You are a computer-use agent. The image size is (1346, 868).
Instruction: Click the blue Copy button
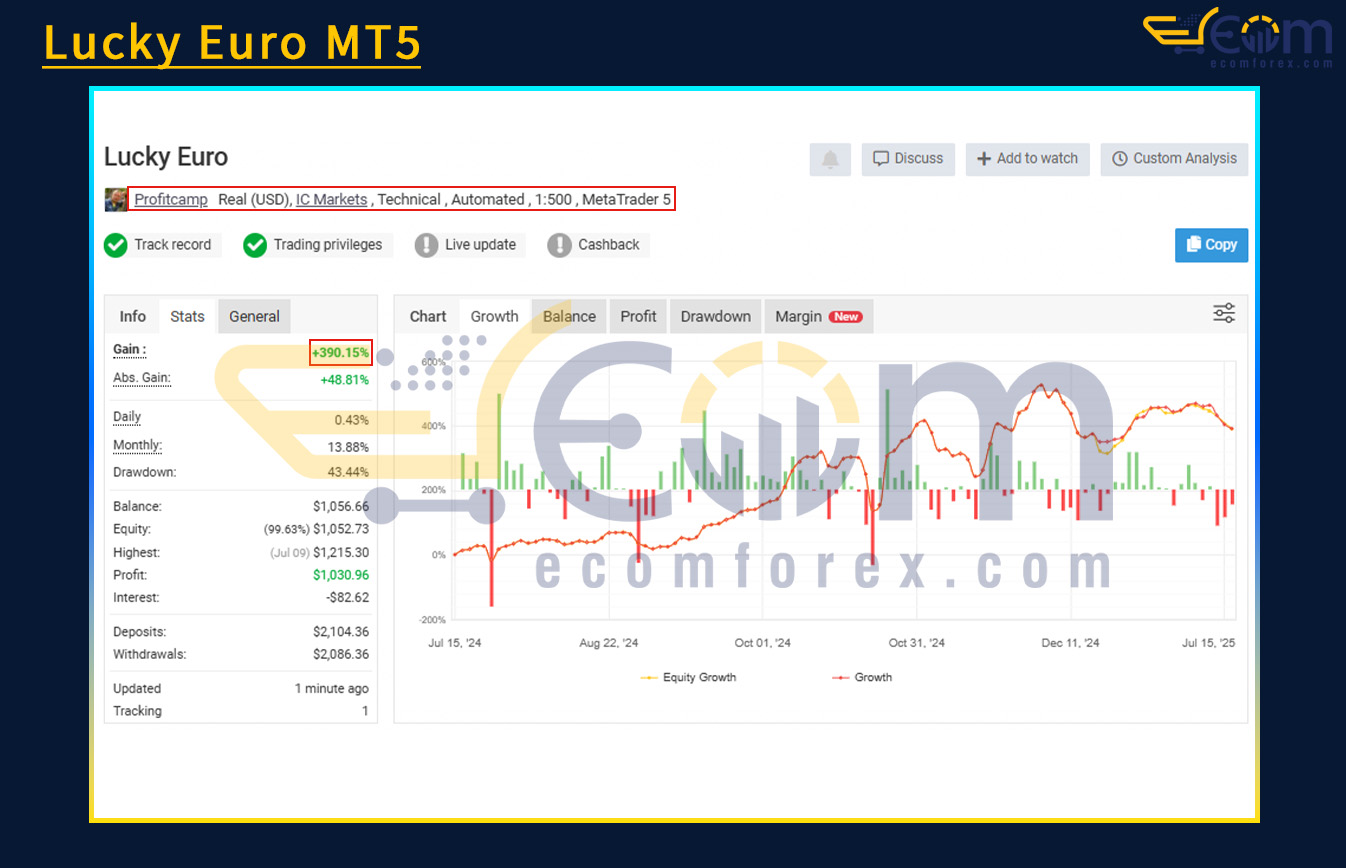point(1211,245)
